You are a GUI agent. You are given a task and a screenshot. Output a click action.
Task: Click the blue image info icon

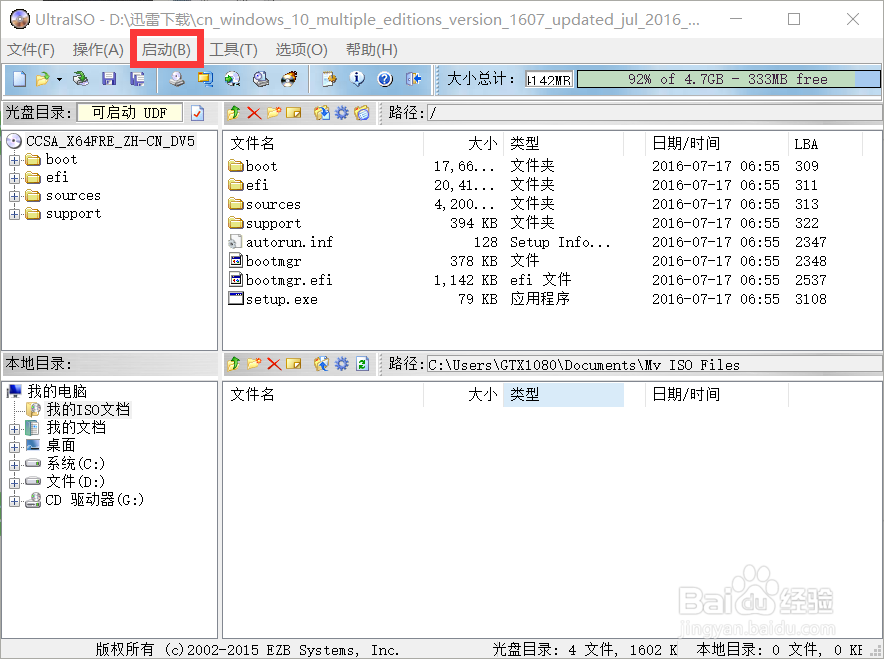point(357,79)
